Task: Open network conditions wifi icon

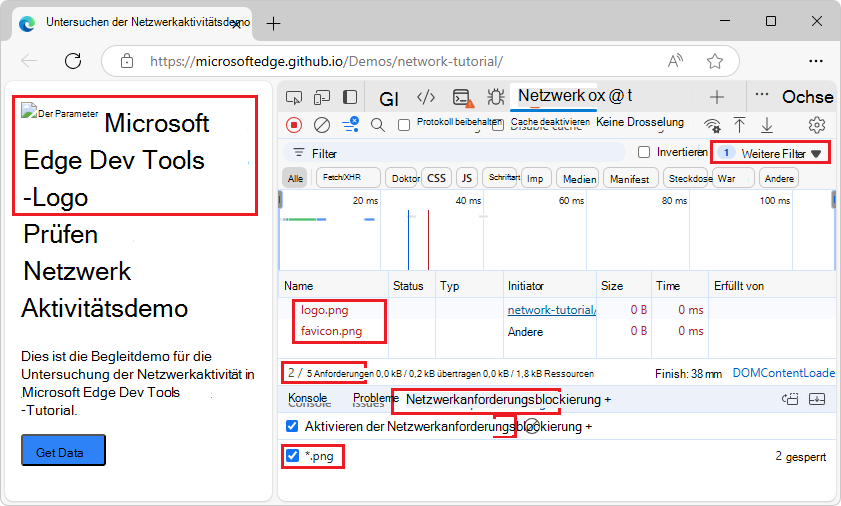Action: click(x=712, y=125)
